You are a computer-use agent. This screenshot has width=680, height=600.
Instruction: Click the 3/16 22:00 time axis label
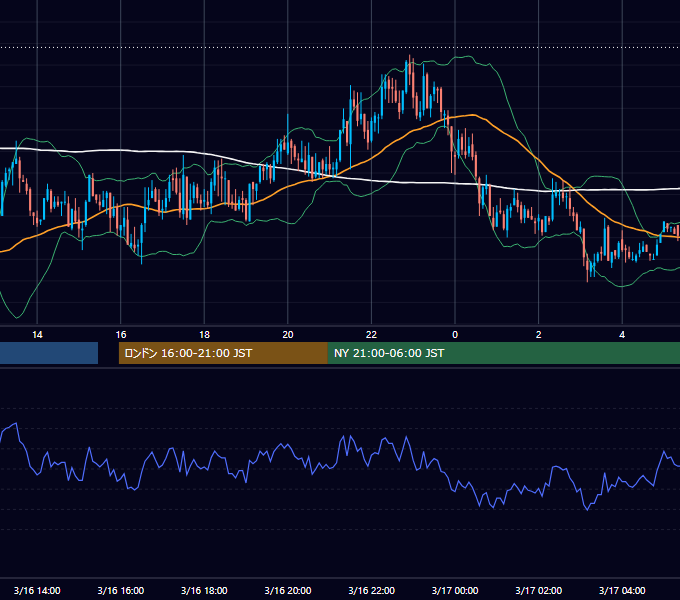pyautogui.click(x=372, y=590)
